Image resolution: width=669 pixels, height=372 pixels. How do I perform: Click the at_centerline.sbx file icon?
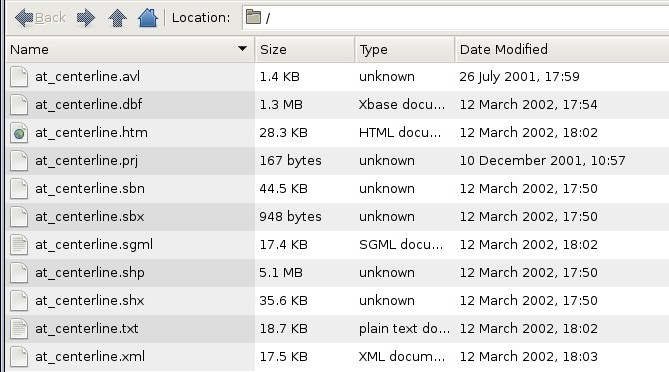[x=19, y=217]
